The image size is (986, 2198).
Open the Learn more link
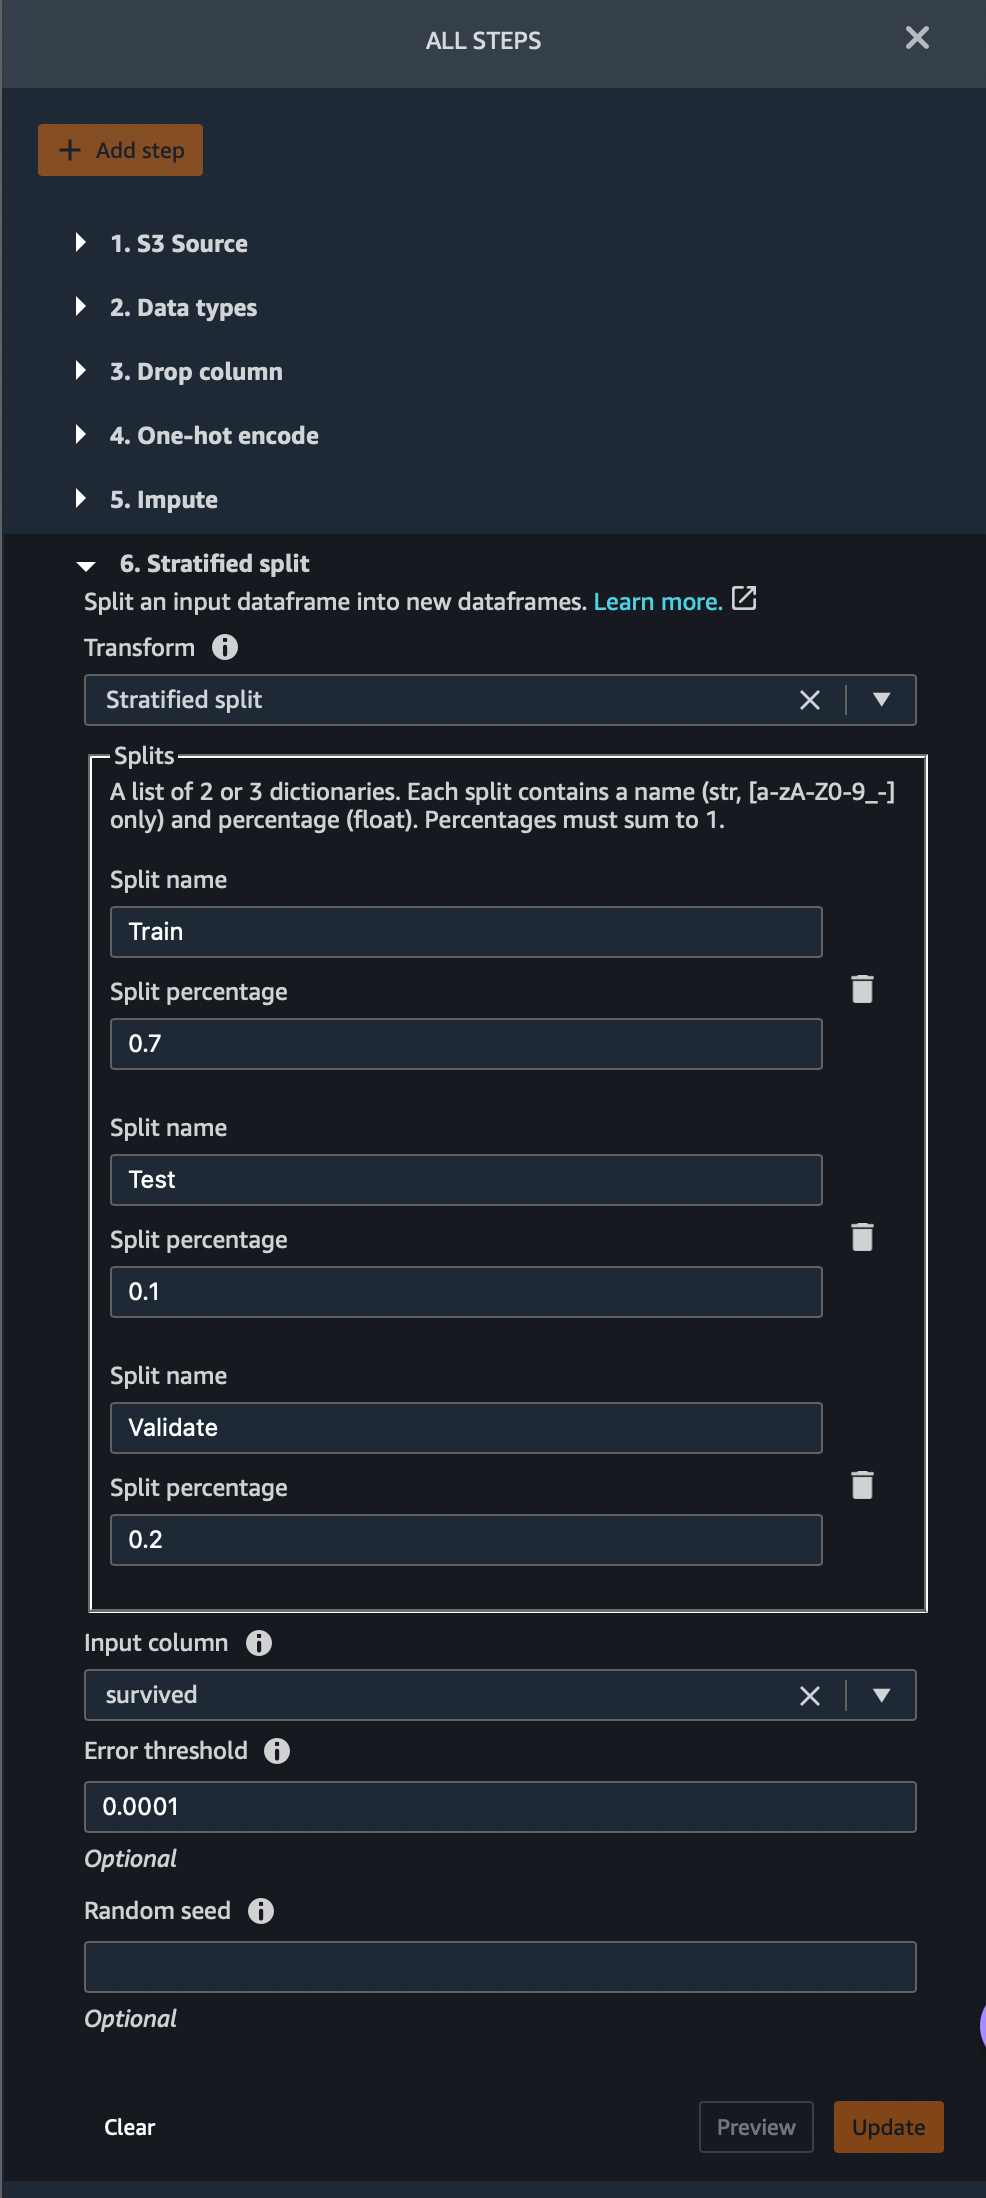(658, 601)
